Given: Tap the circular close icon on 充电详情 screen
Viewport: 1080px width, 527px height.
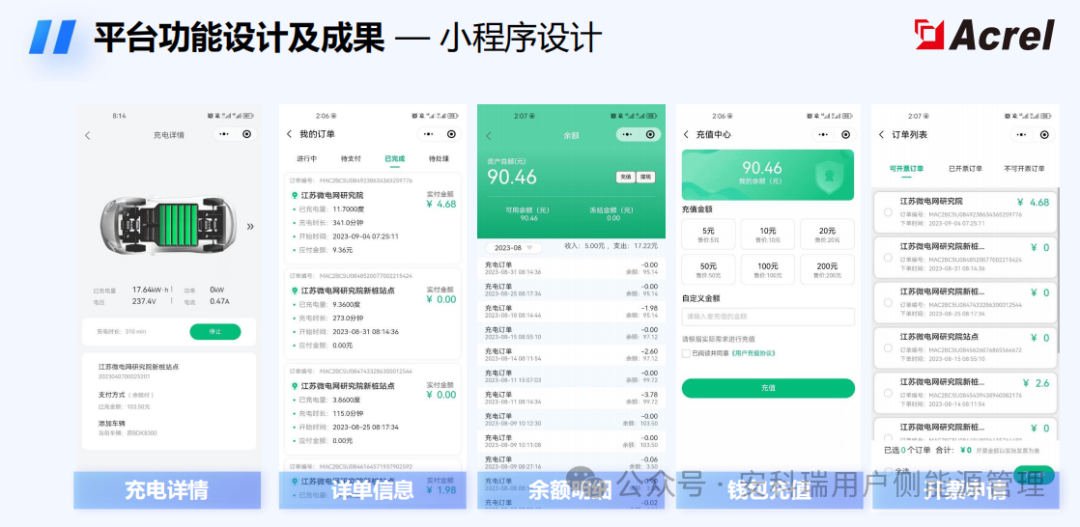Looking at the screenshot, I should click(x=246, y=134).
